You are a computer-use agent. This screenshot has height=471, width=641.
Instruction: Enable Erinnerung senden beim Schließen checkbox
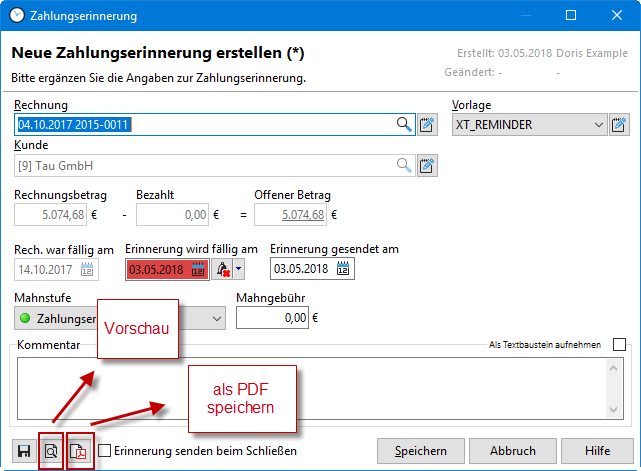[105, 451]
